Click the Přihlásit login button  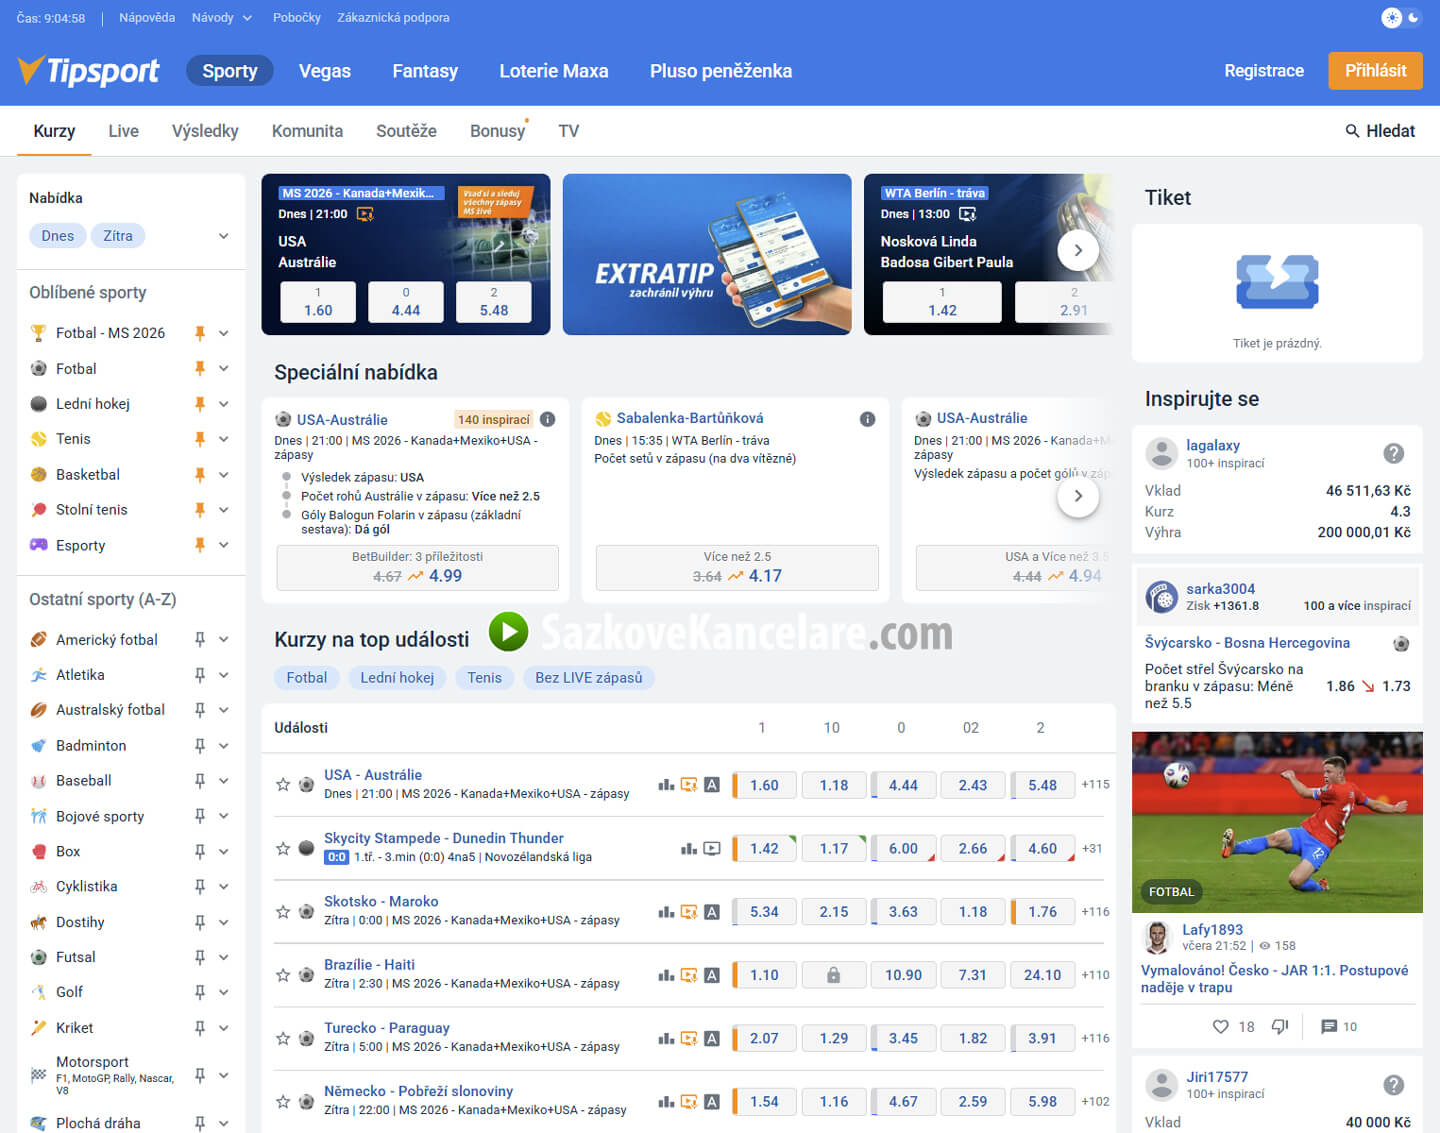1375,71
